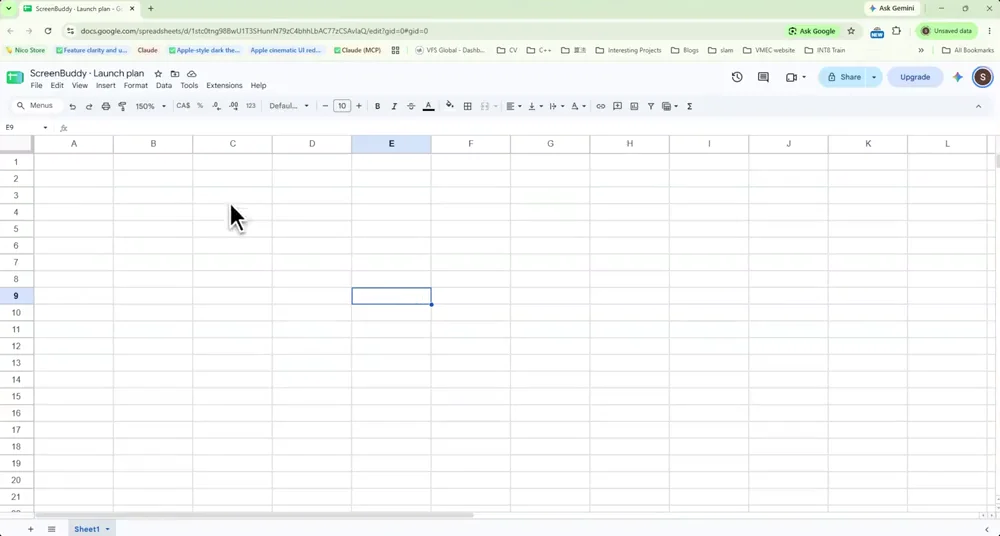Image resolution: width=1000 pixels, height=536 pixels.
Task: Open horizontal align dropdown
Action: pos(514,106)
